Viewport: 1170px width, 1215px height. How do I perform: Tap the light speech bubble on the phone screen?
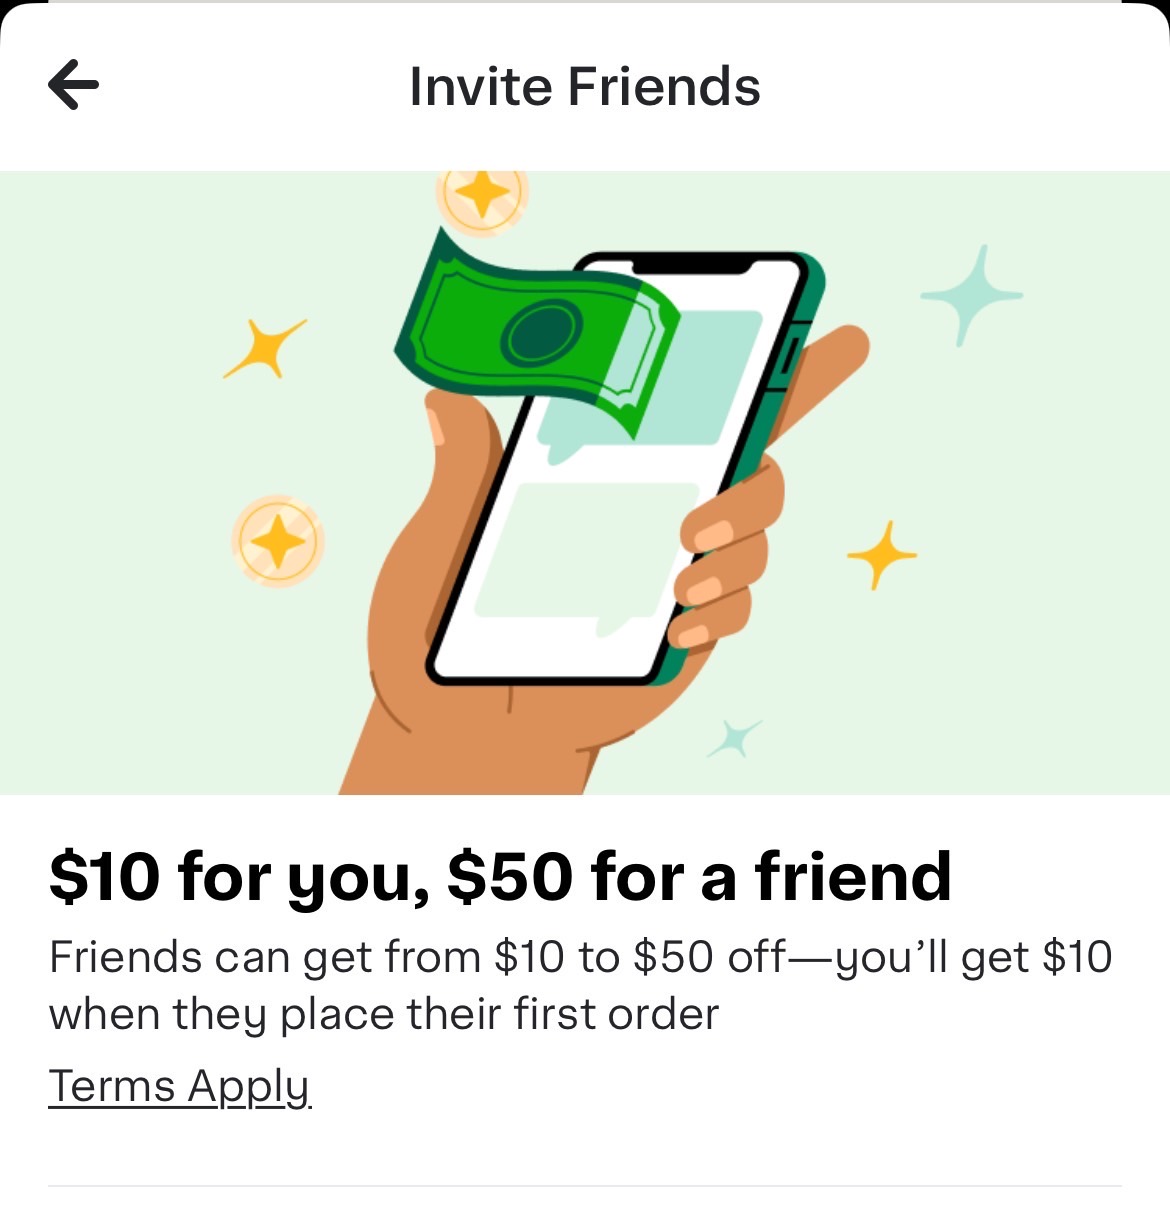[585, 557]
